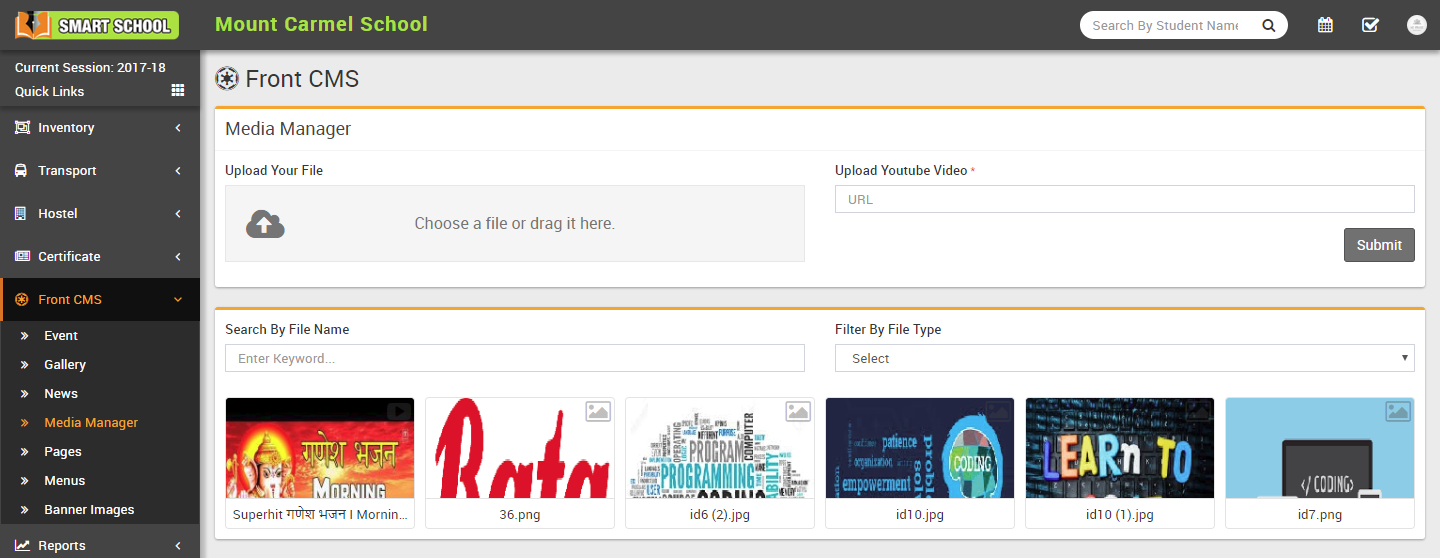Viewport: 1440px width, 558px height.
Task: Expand the Transport sidebar menu
Action: [x=100, y=171]
